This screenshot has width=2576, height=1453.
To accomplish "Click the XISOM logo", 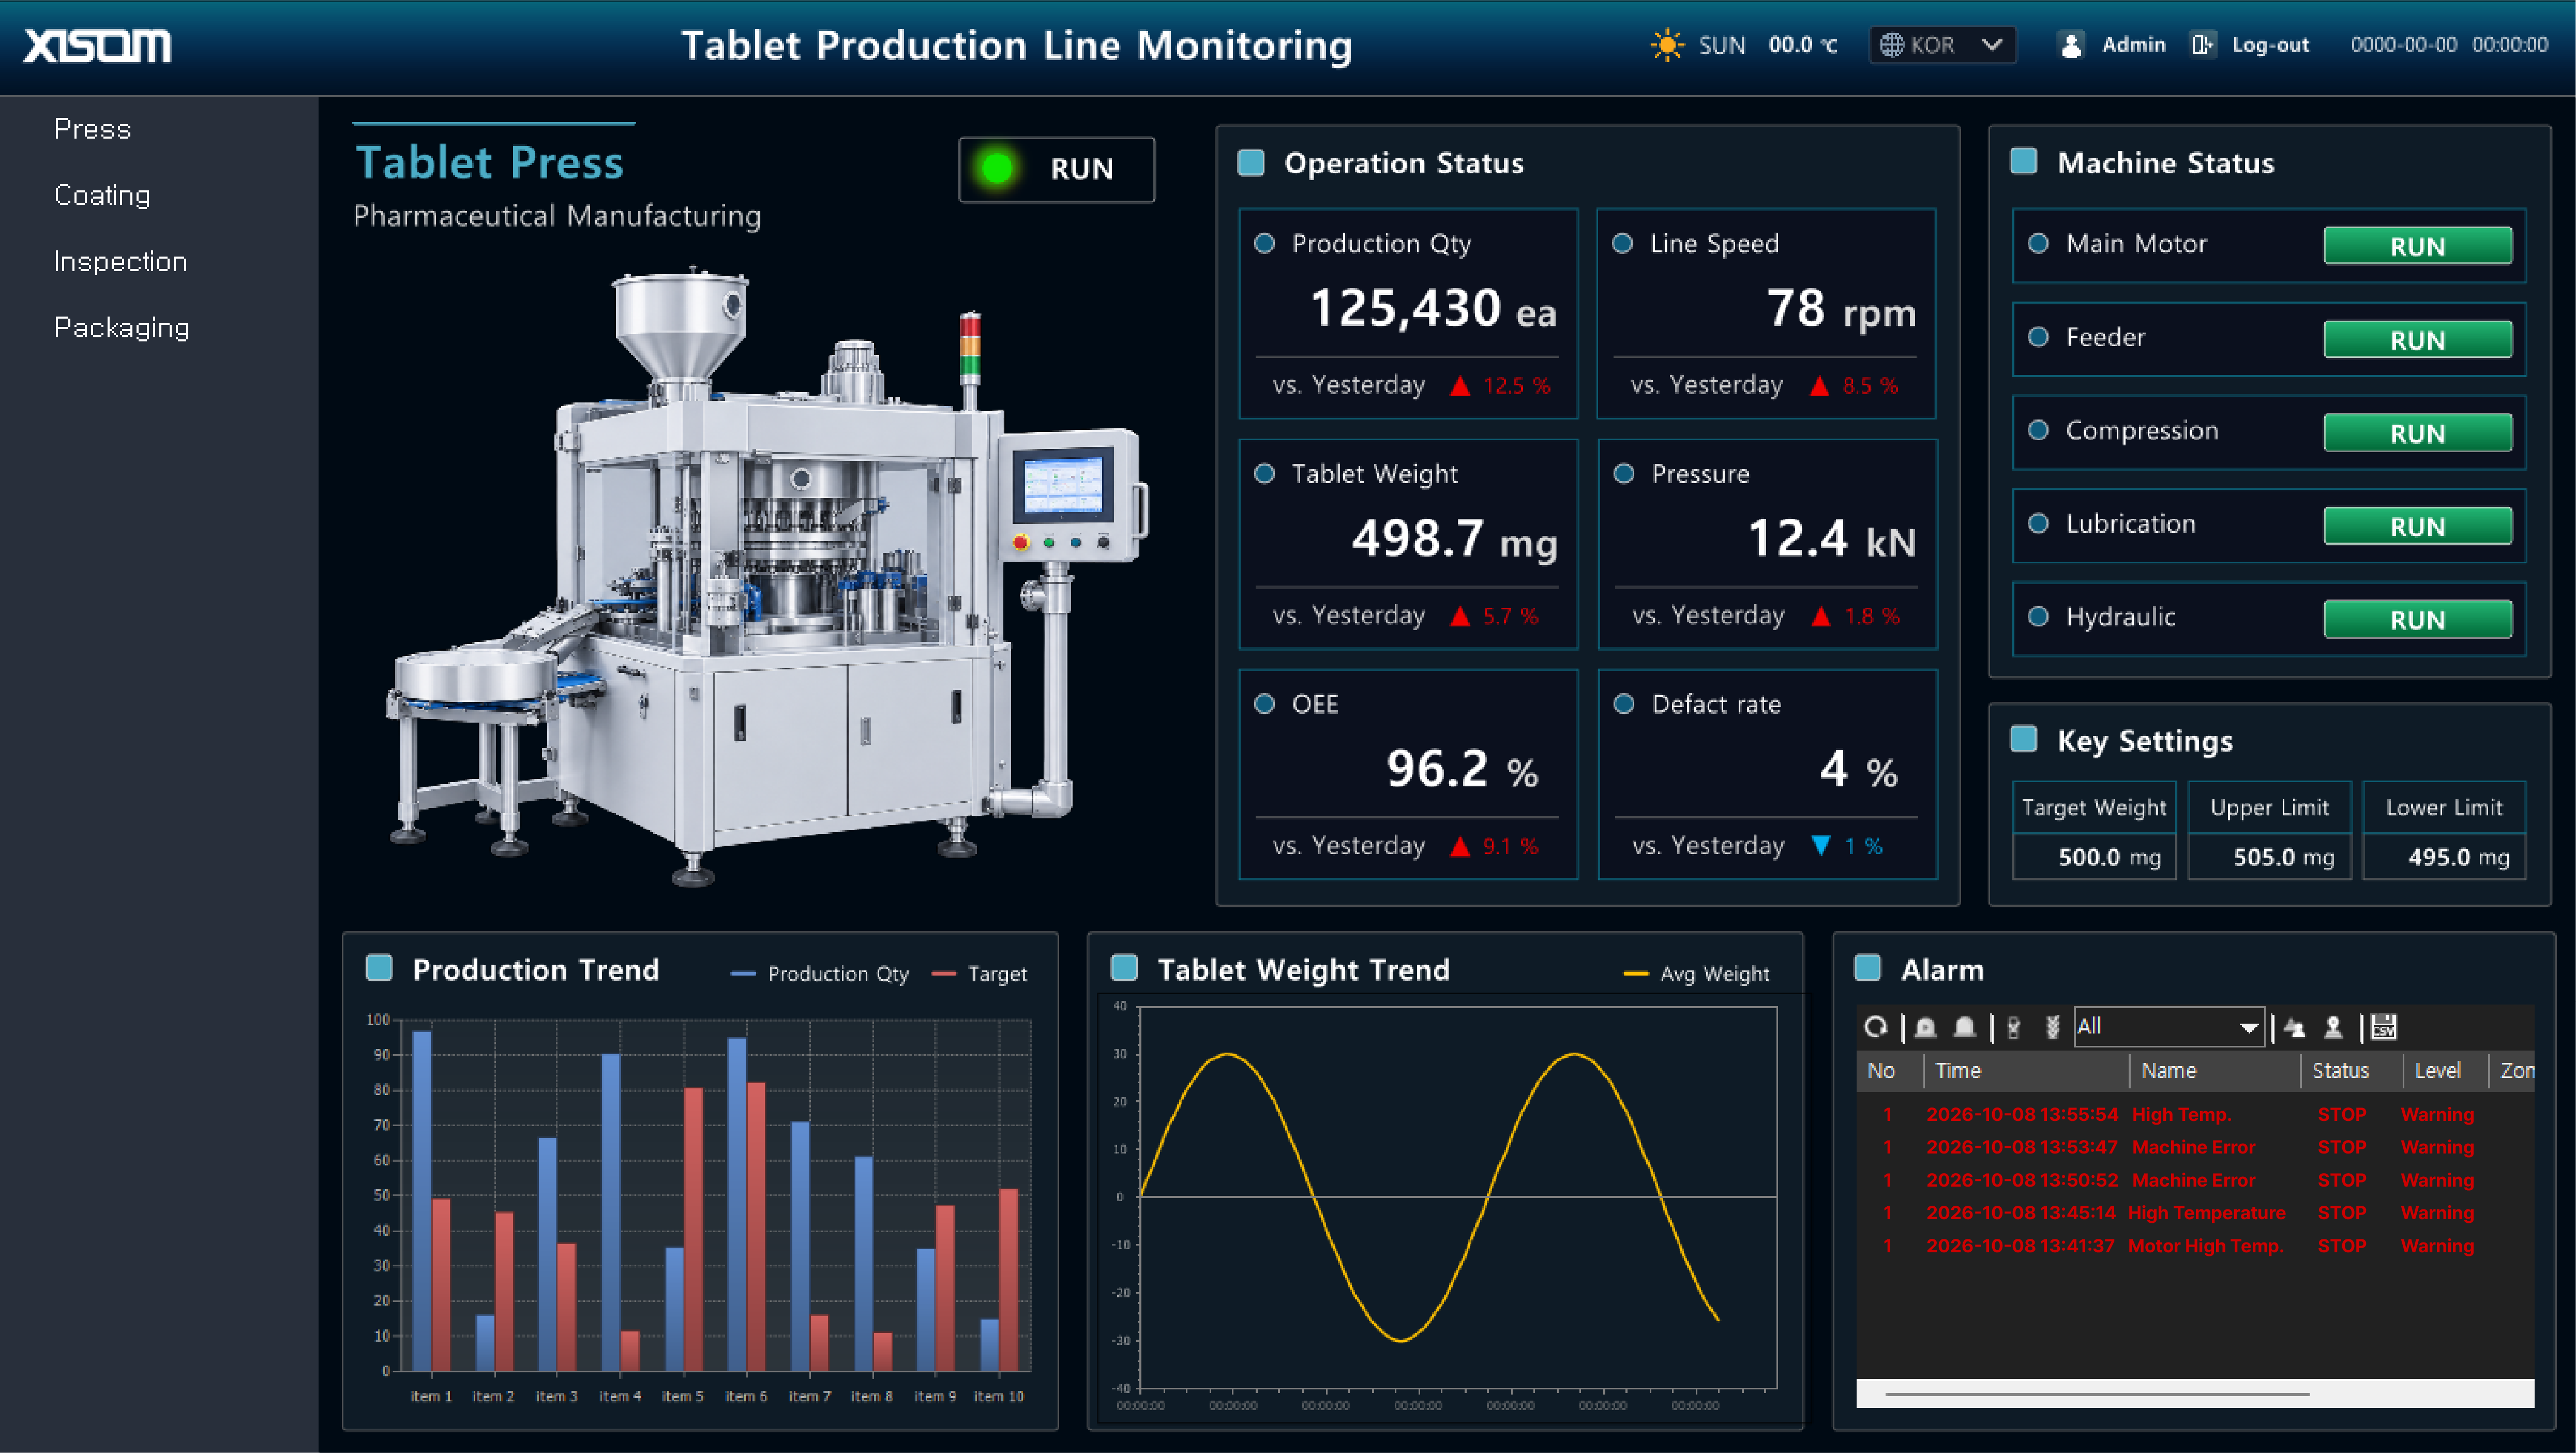I will (x=97, y=45).
